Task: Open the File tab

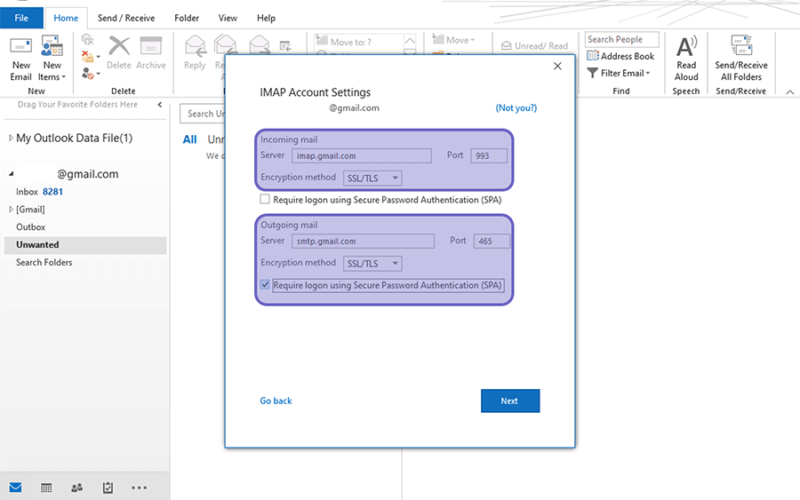Action: [x=21, y=18]
